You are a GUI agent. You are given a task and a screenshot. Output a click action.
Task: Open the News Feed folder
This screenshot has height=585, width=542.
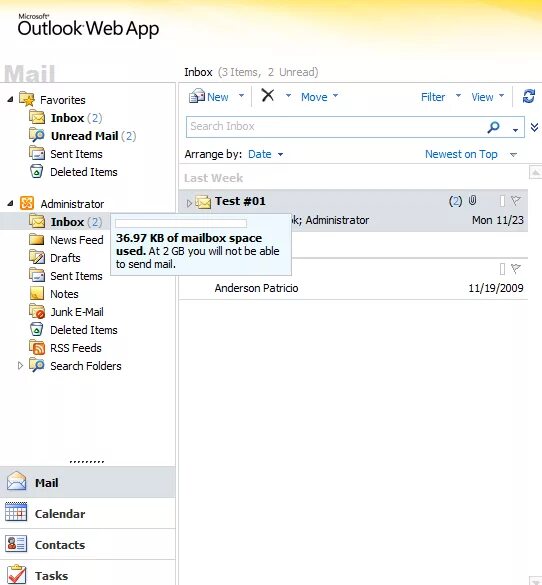point(76,240)
